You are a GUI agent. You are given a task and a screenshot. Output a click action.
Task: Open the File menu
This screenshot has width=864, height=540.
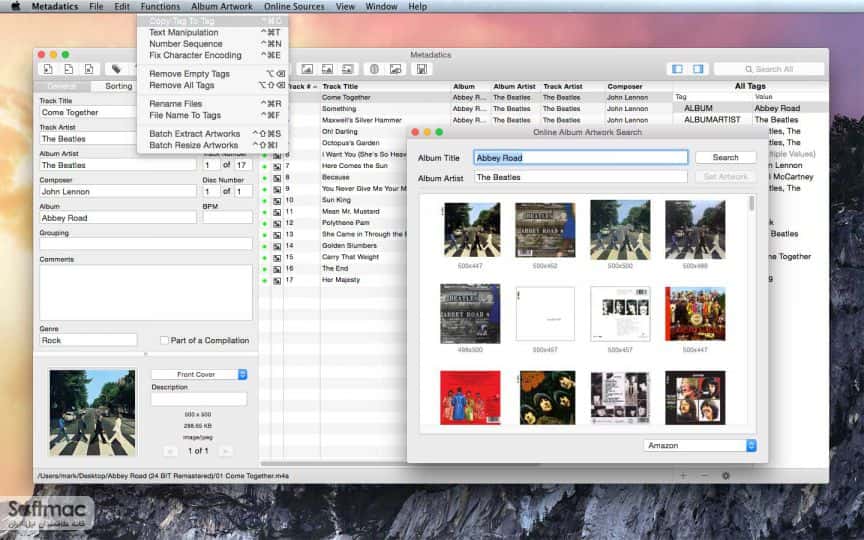[x=96, y=6]
